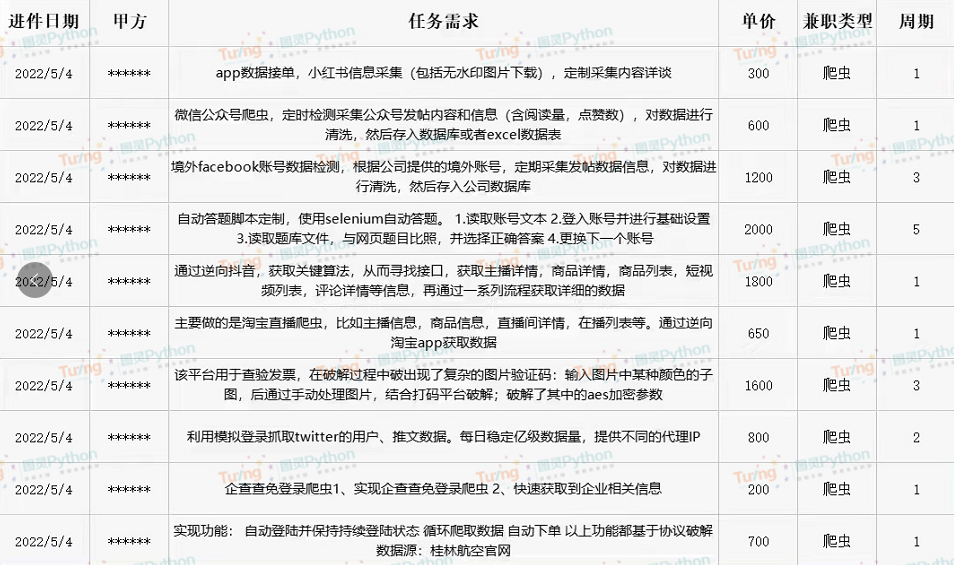Screen dimensions: 954x565
Task: Select the twitter 用户推文数据 task description
Action: tap(444, 437)
